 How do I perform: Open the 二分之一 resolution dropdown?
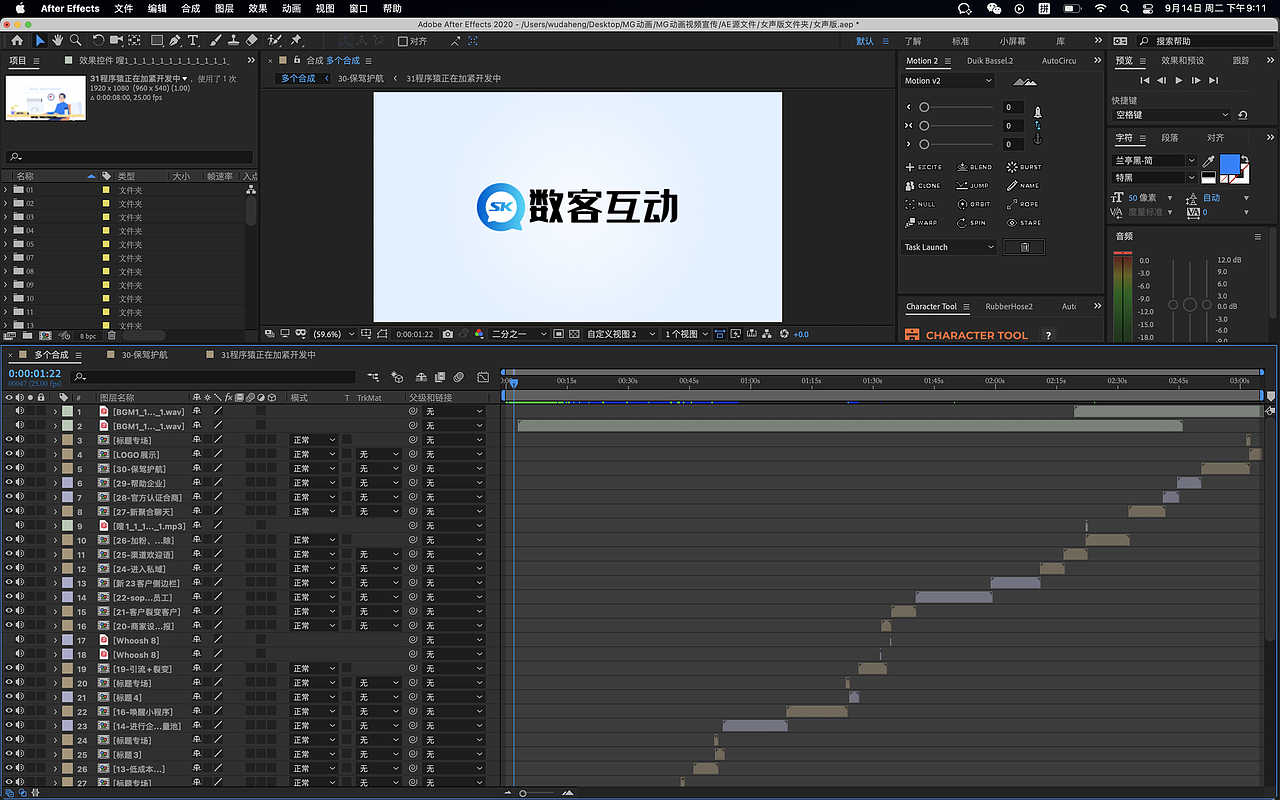pos(520,334)
